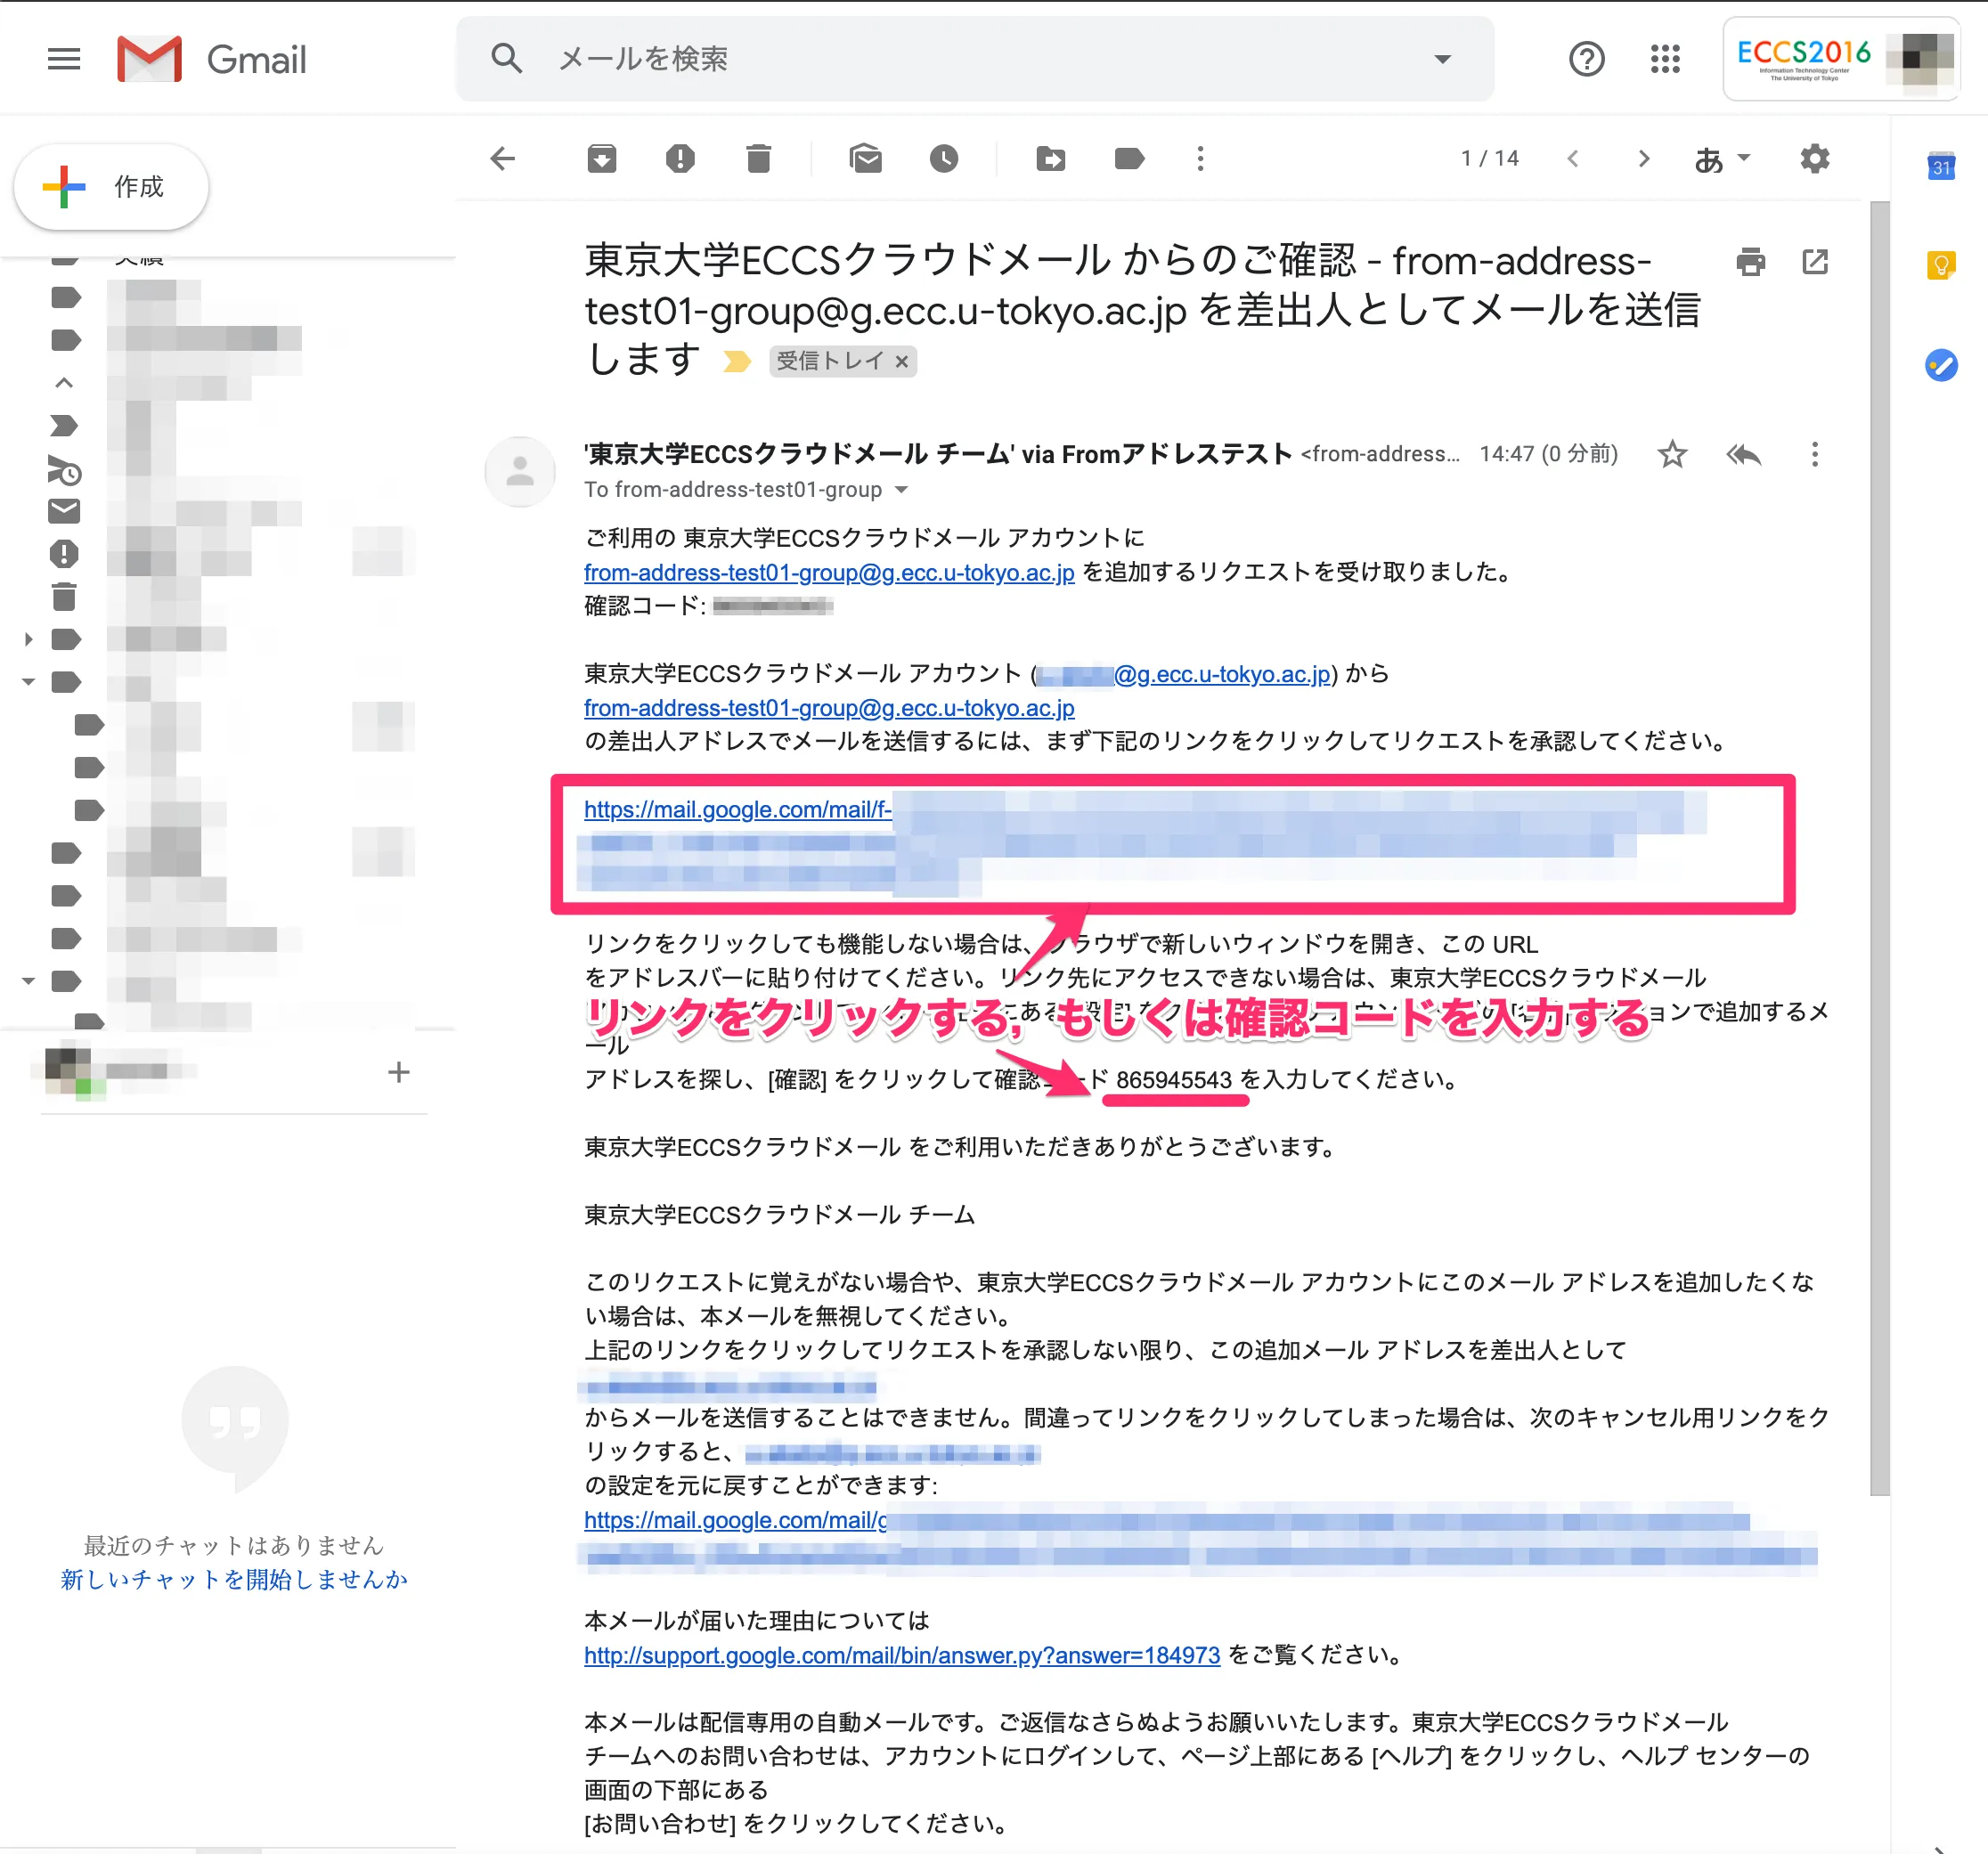Image resolution: width=1988 pixels, height=1854 pixels.
Task: Click the 作成 compose button
Action: click(111, 187)
